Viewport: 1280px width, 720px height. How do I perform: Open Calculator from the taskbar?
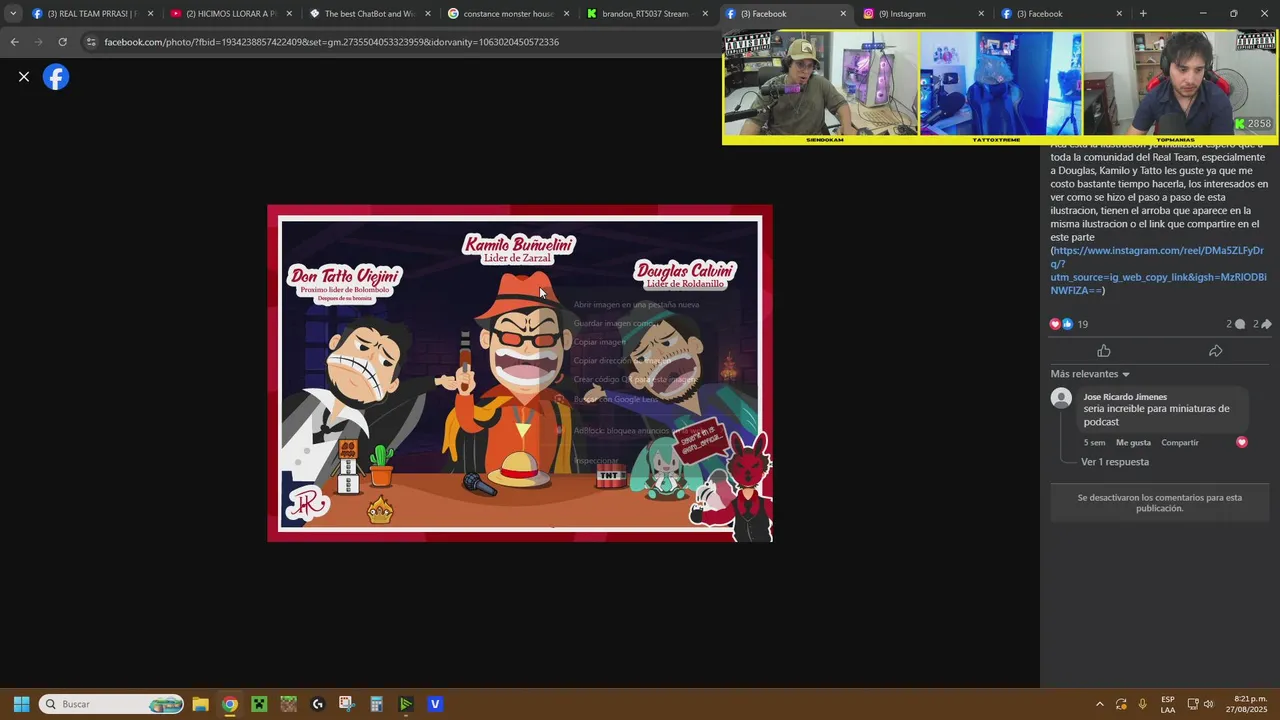376,704
